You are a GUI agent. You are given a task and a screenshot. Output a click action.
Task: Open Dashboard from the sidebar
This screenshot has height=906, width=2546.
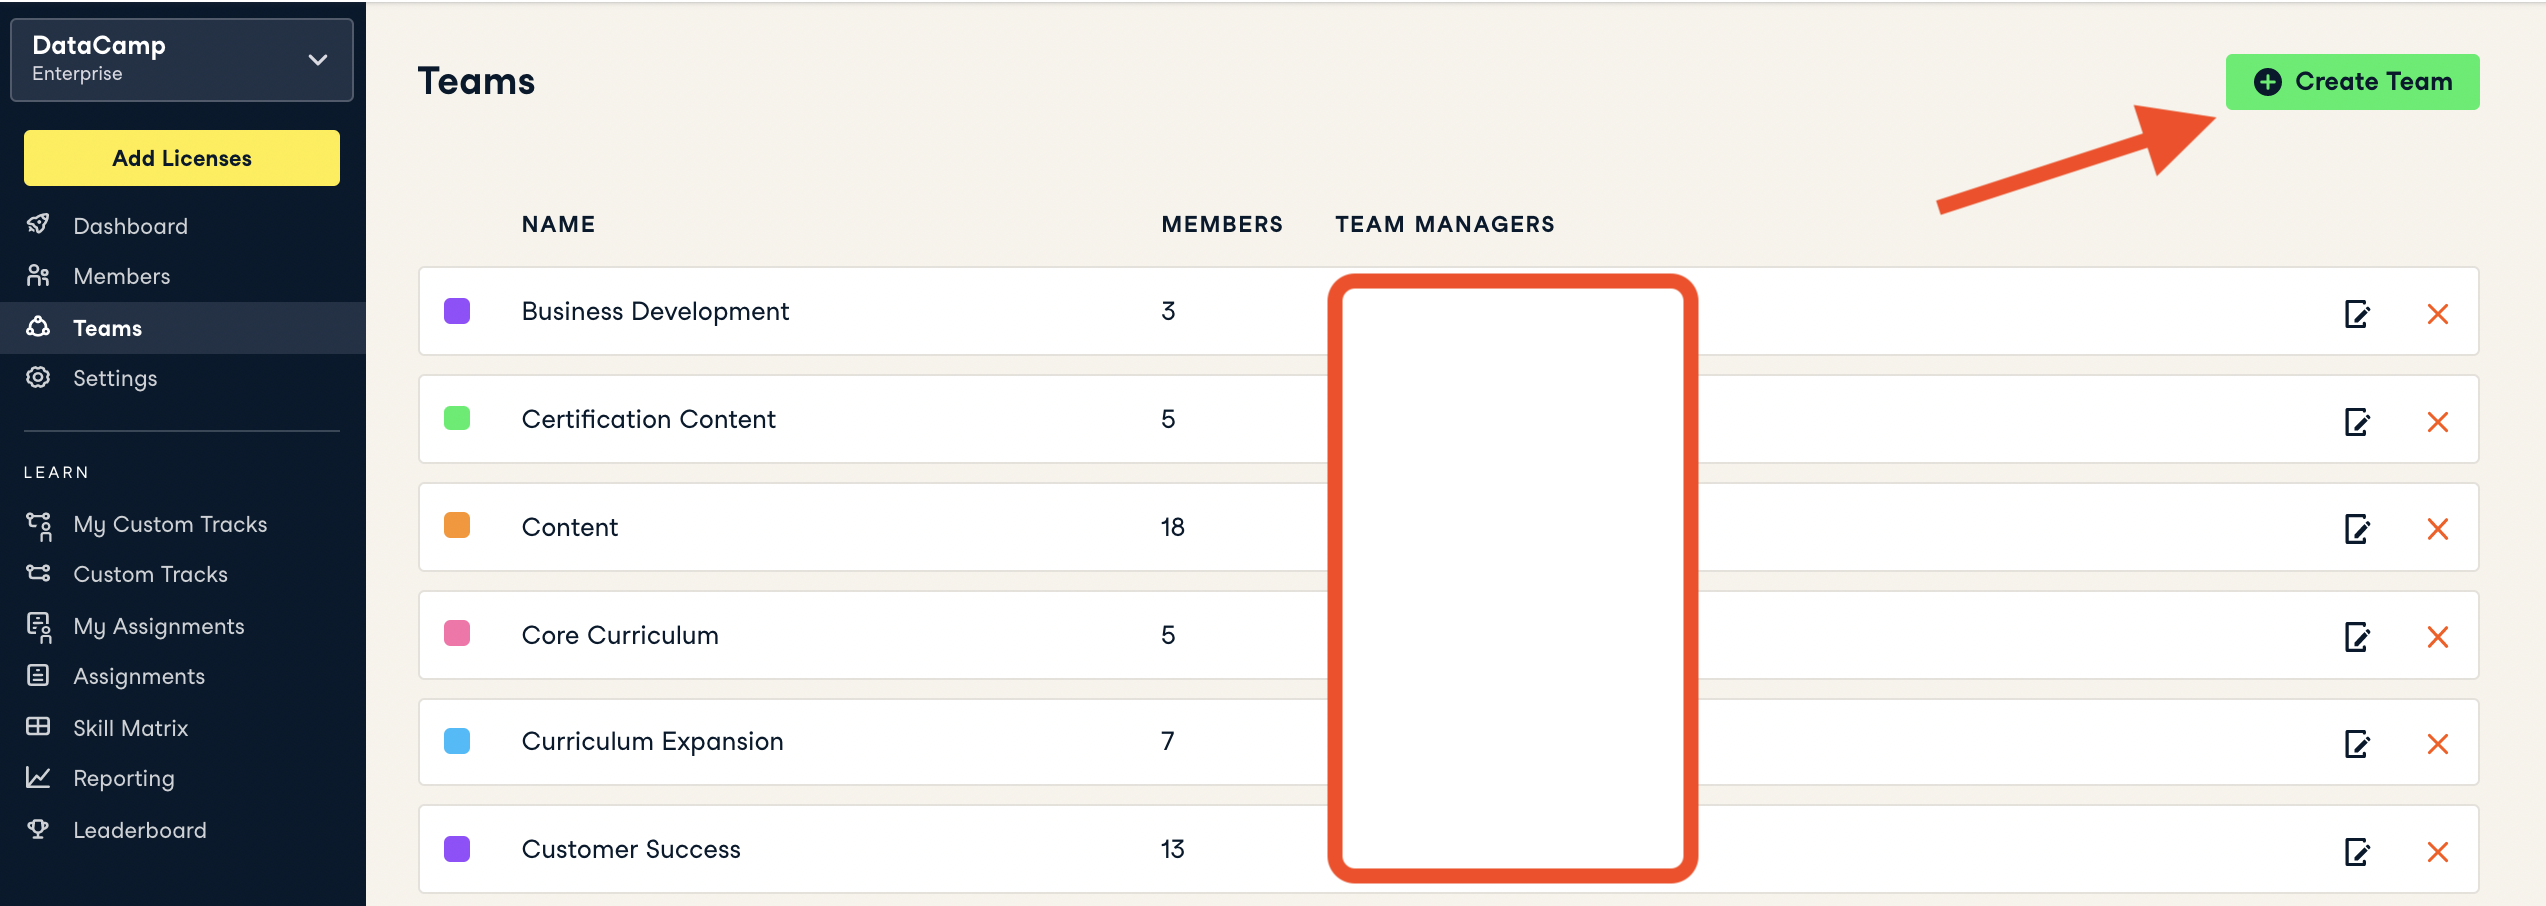(130, 226)
